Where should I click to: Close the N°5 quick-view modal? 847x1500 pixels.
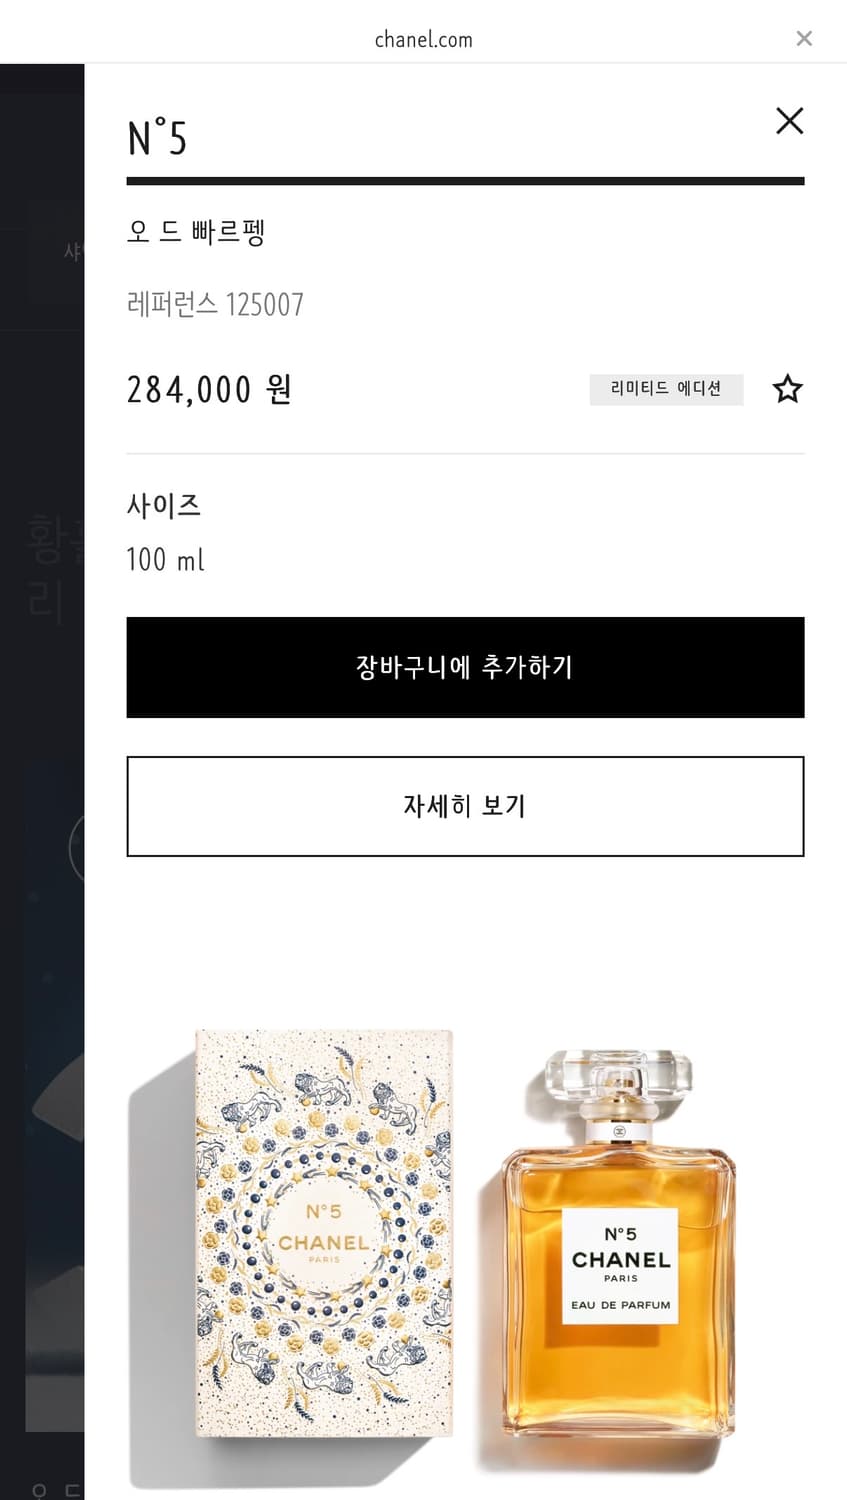coord(789,121)
